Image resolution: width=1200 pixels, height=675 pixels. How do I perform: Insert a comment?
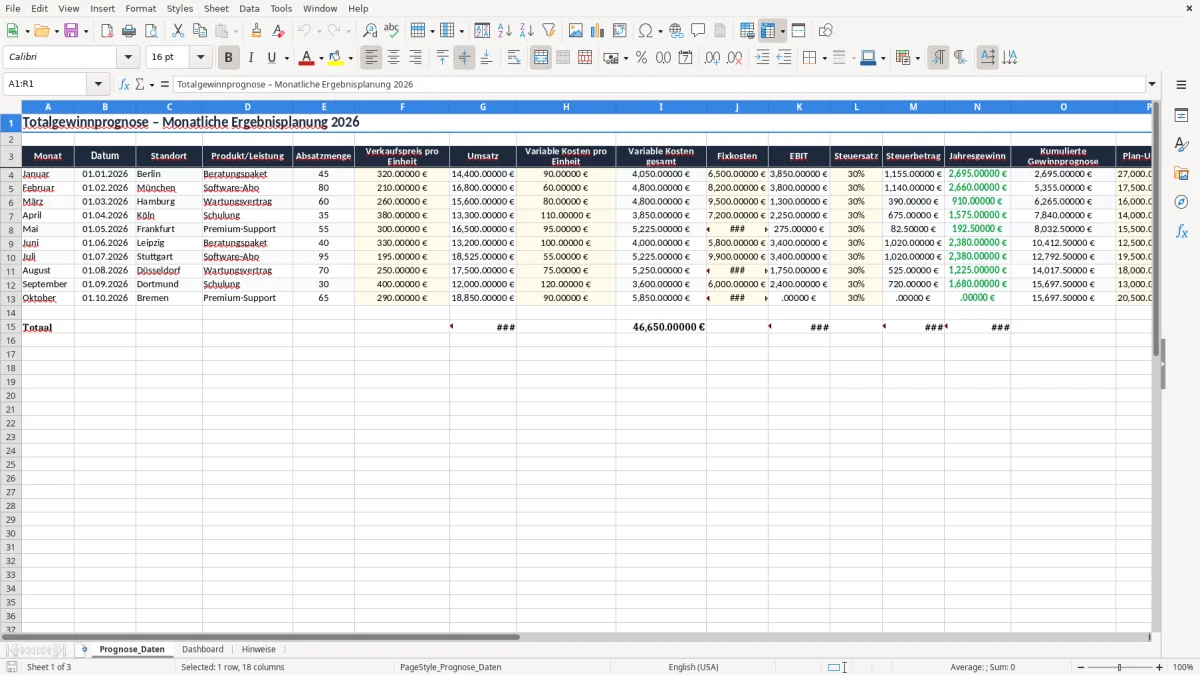click(x=699, y=31)
